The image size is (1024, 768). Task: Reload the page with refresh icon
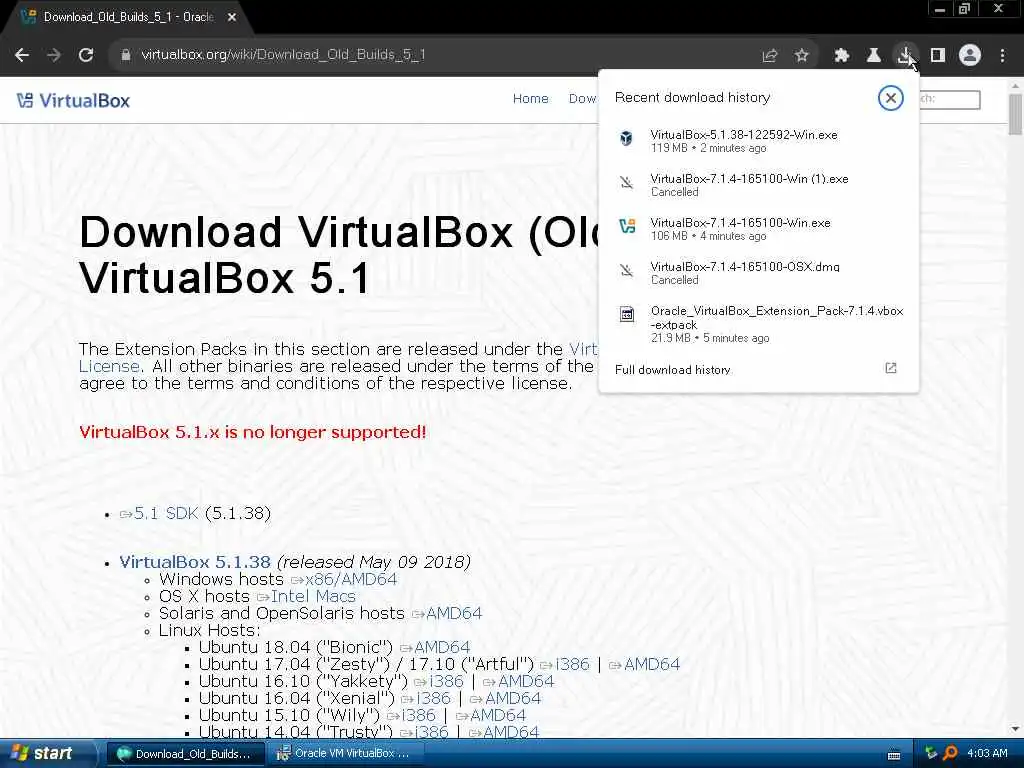[x=86, y=55]
